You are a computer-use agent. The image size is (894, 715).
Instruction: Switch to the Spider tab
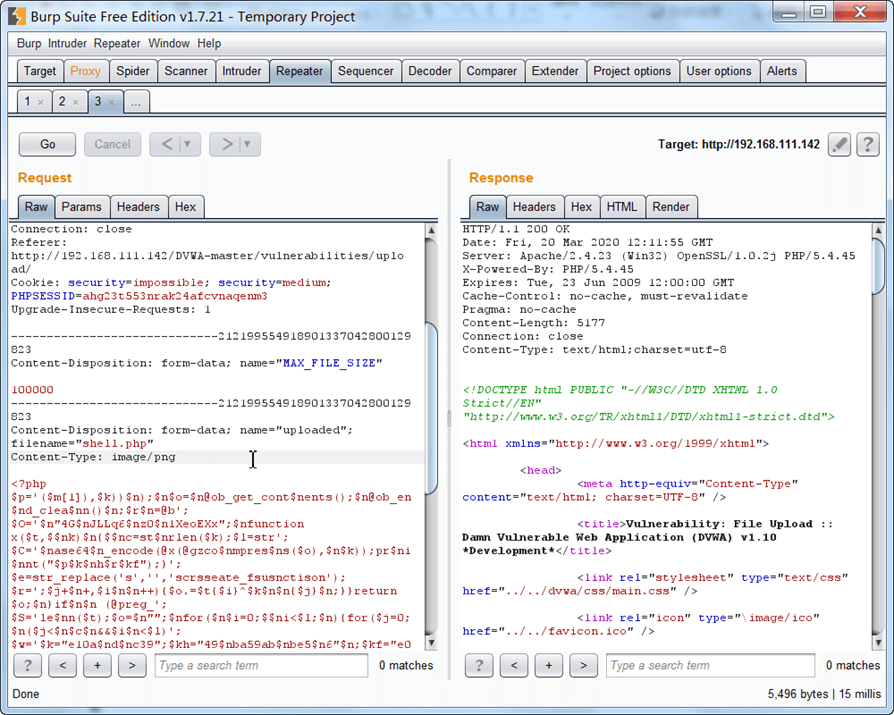click(133, 71)
